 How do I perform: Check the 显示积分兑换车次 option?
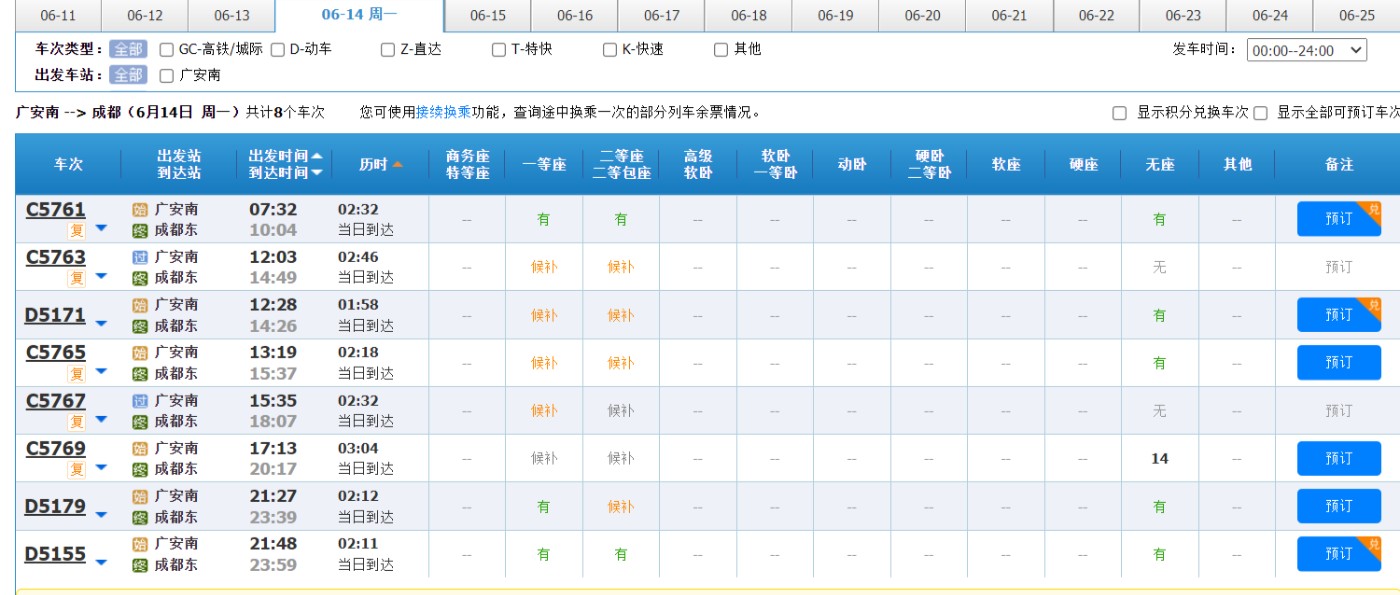click(1120, 113)
